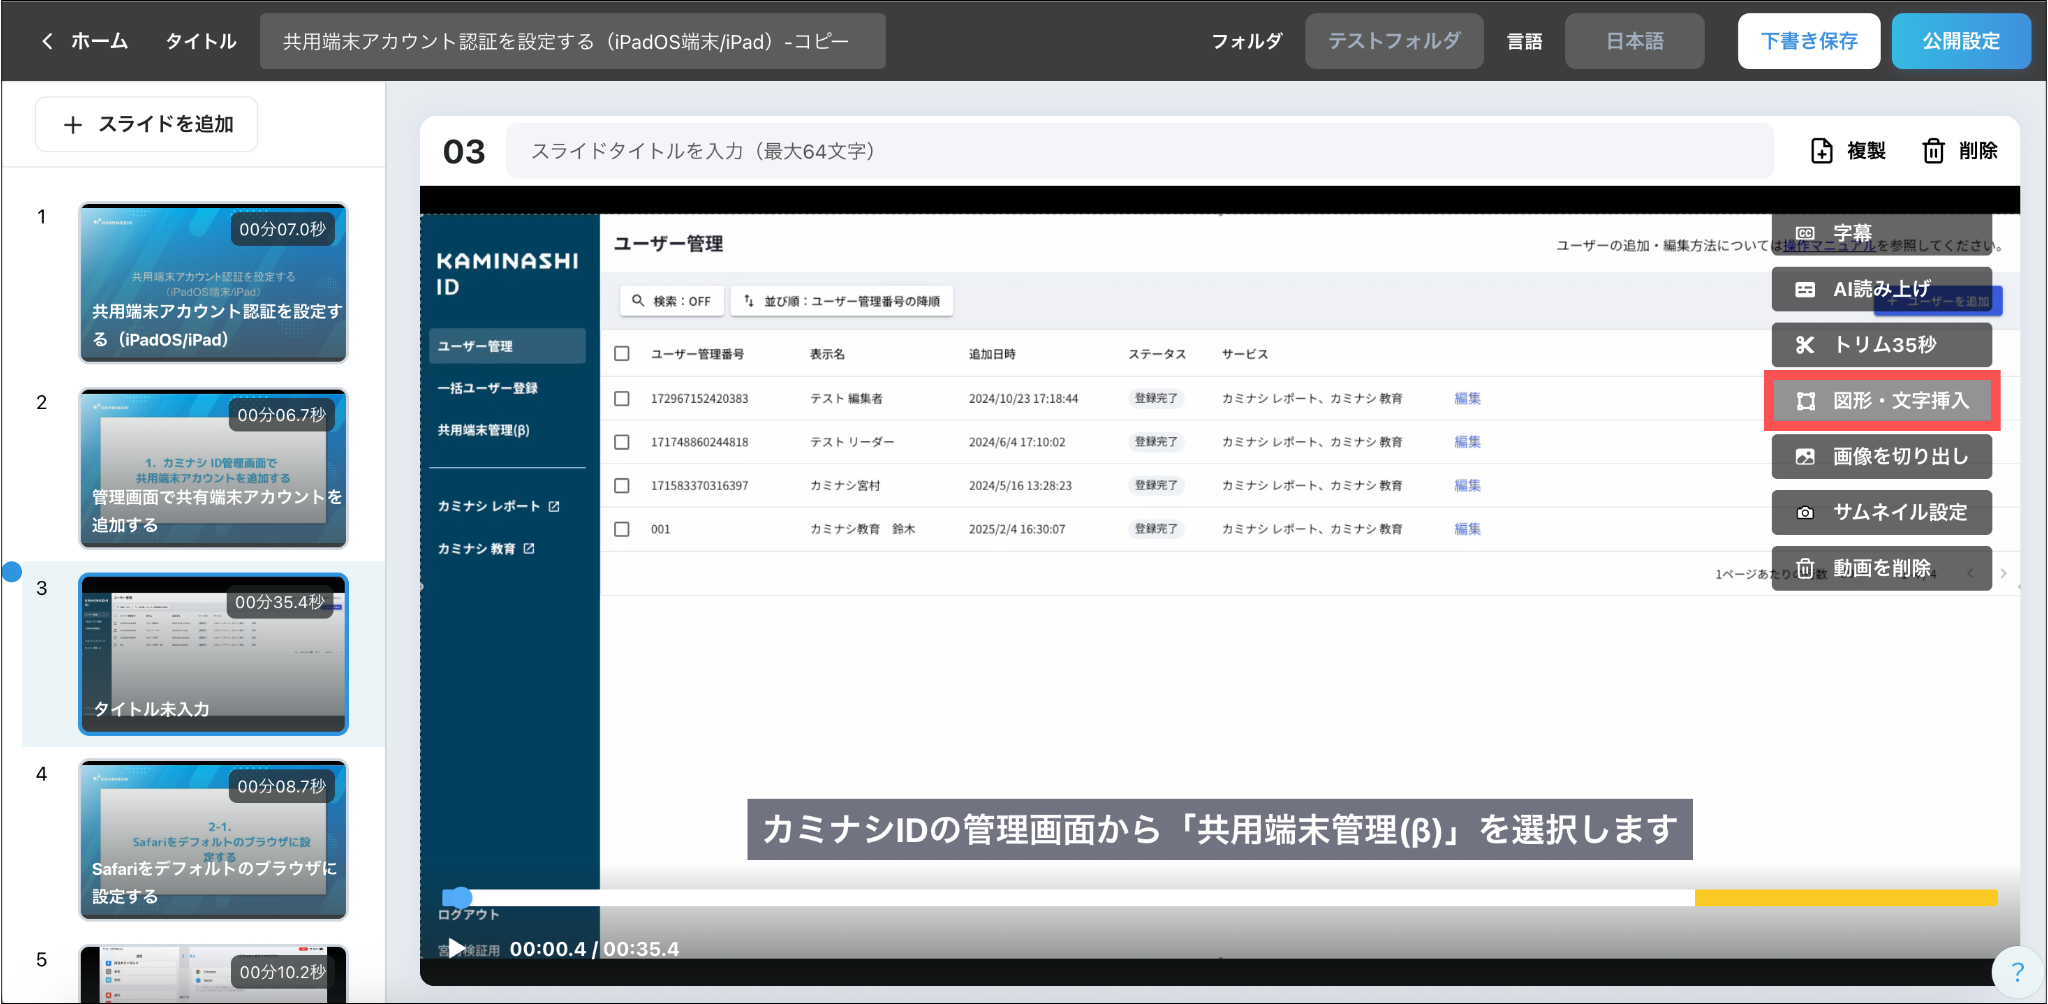Select 一括ユーザー登録 in sidebar
Viewport: 2048px width, 1004px height.
point(488,388)
